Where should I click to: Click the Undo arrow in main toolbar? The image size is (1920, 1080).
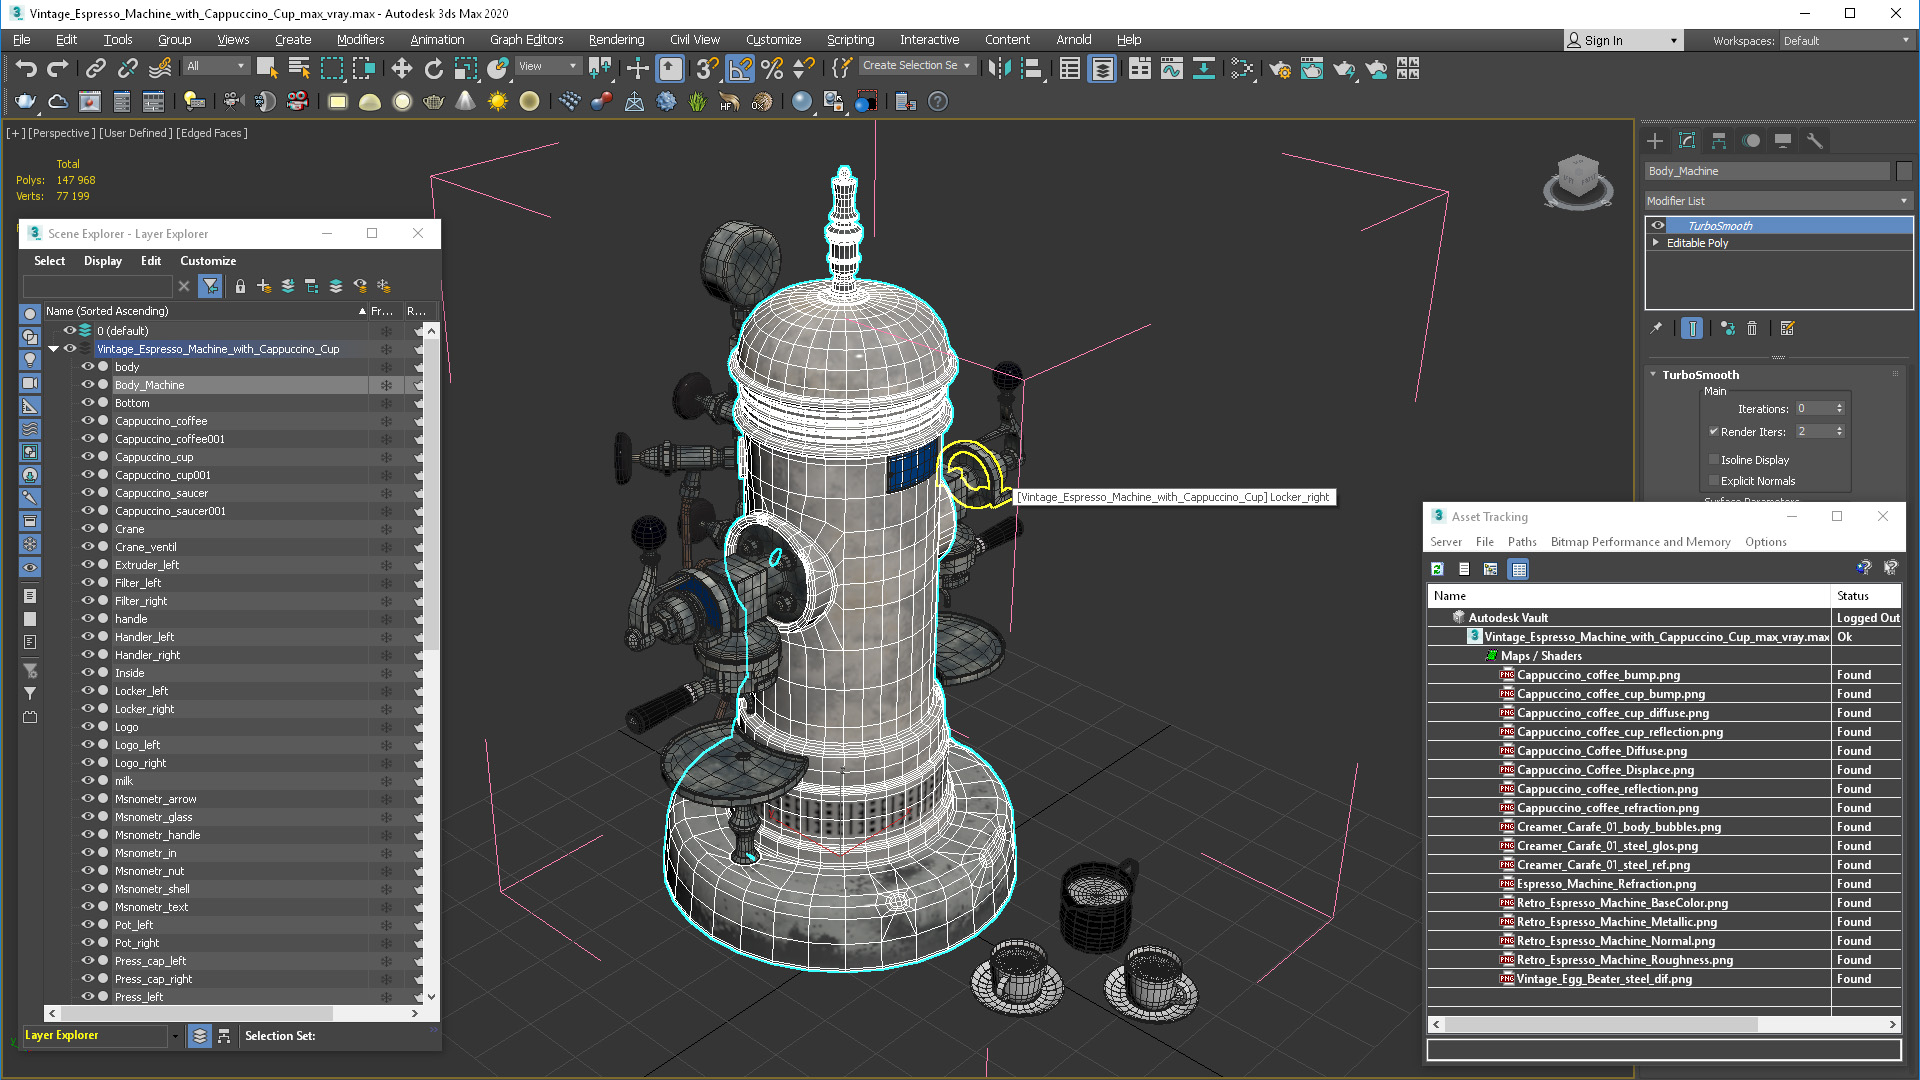coord(26,68)
